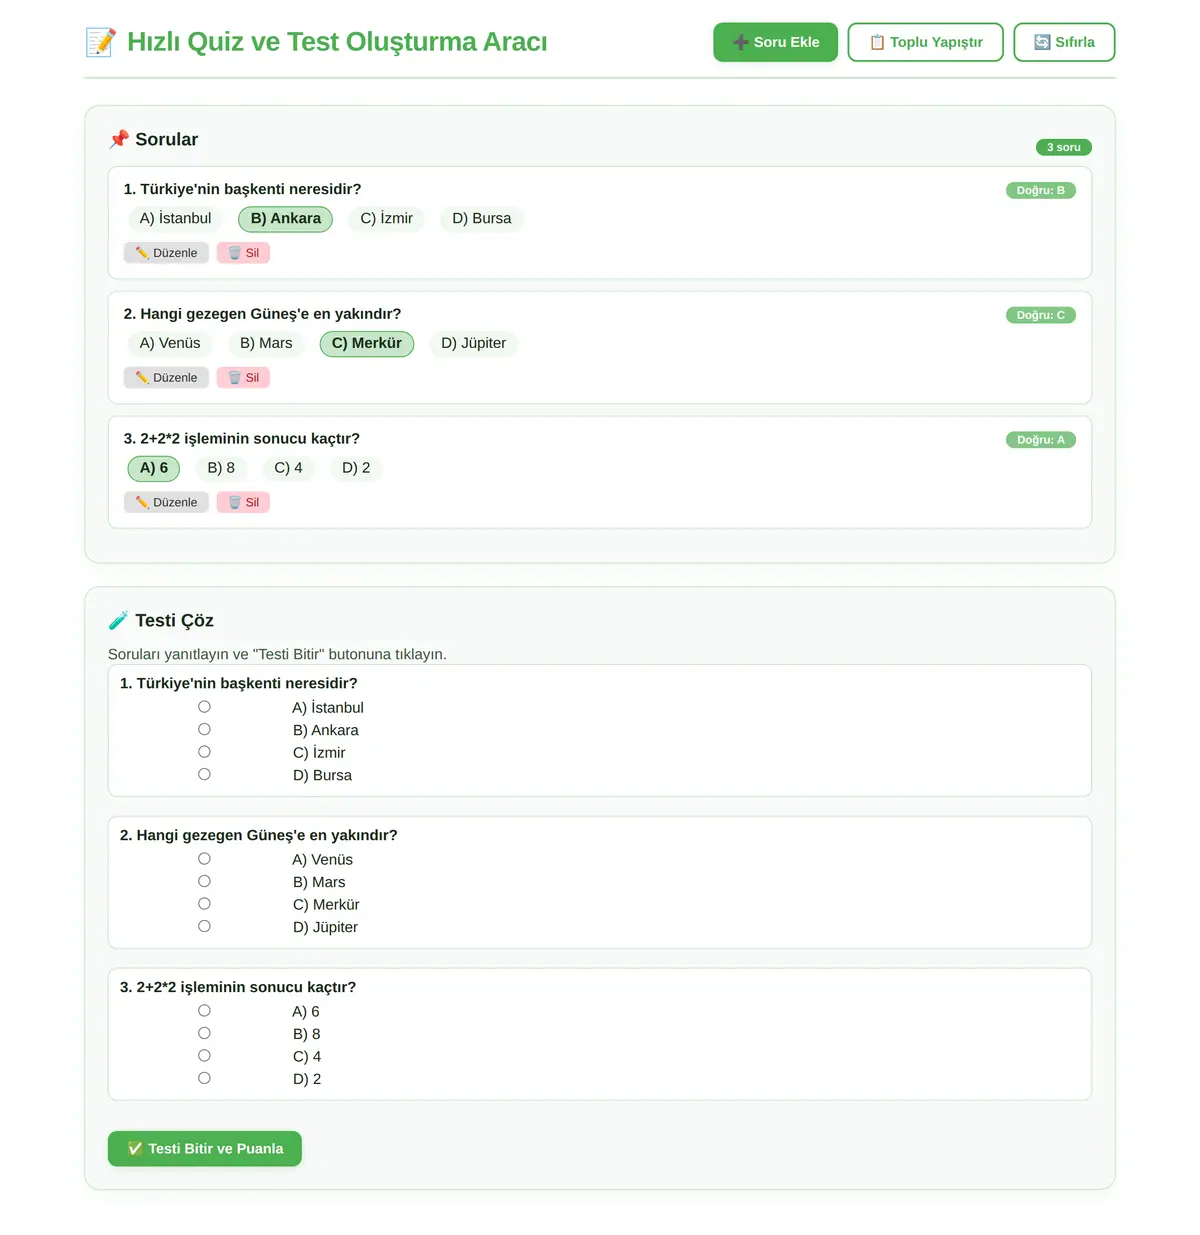
Task: Click the Doğru: B badge
Action: [x=1040, y=190]
